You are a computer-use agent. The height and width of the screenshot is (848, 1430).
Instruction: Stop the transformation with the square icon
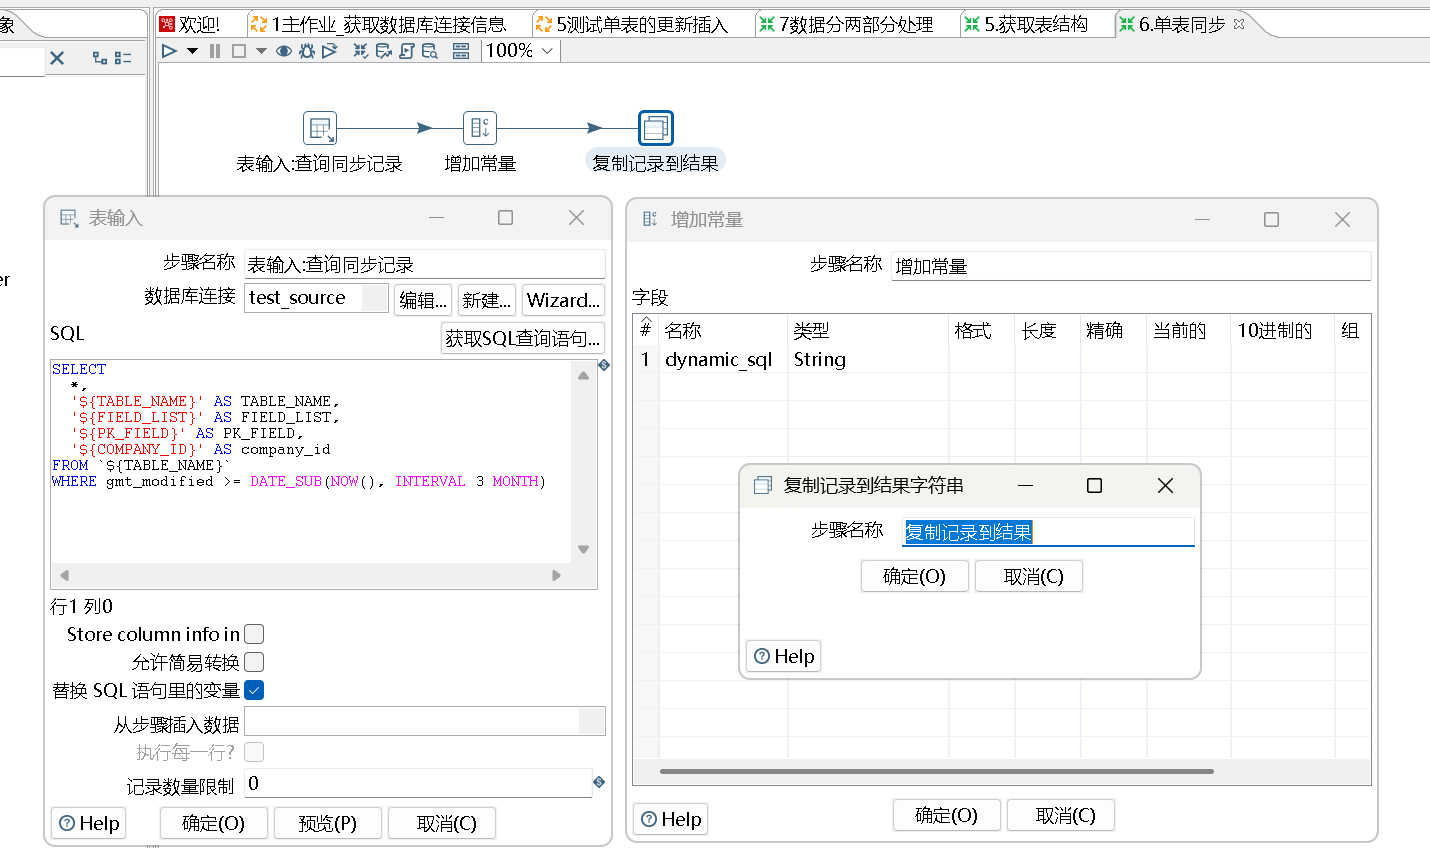tap(239, 51)
